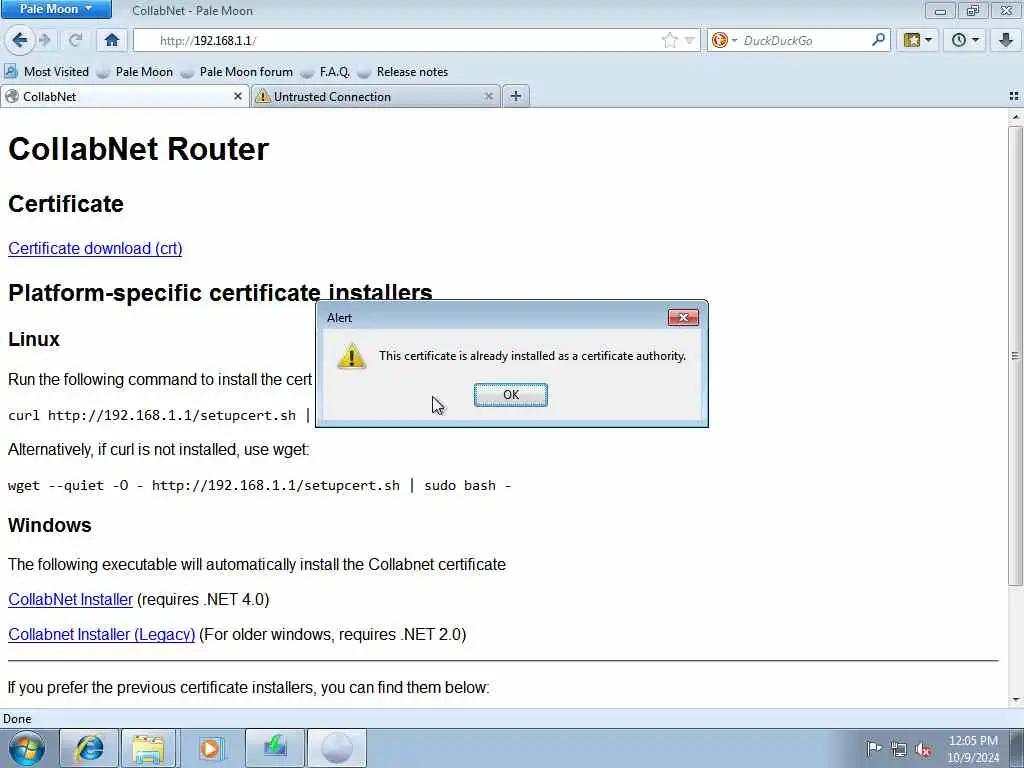This screenshot has height=768, width=1024.
Task: Click the curl setupcert.sh command text
Action: 159,415
